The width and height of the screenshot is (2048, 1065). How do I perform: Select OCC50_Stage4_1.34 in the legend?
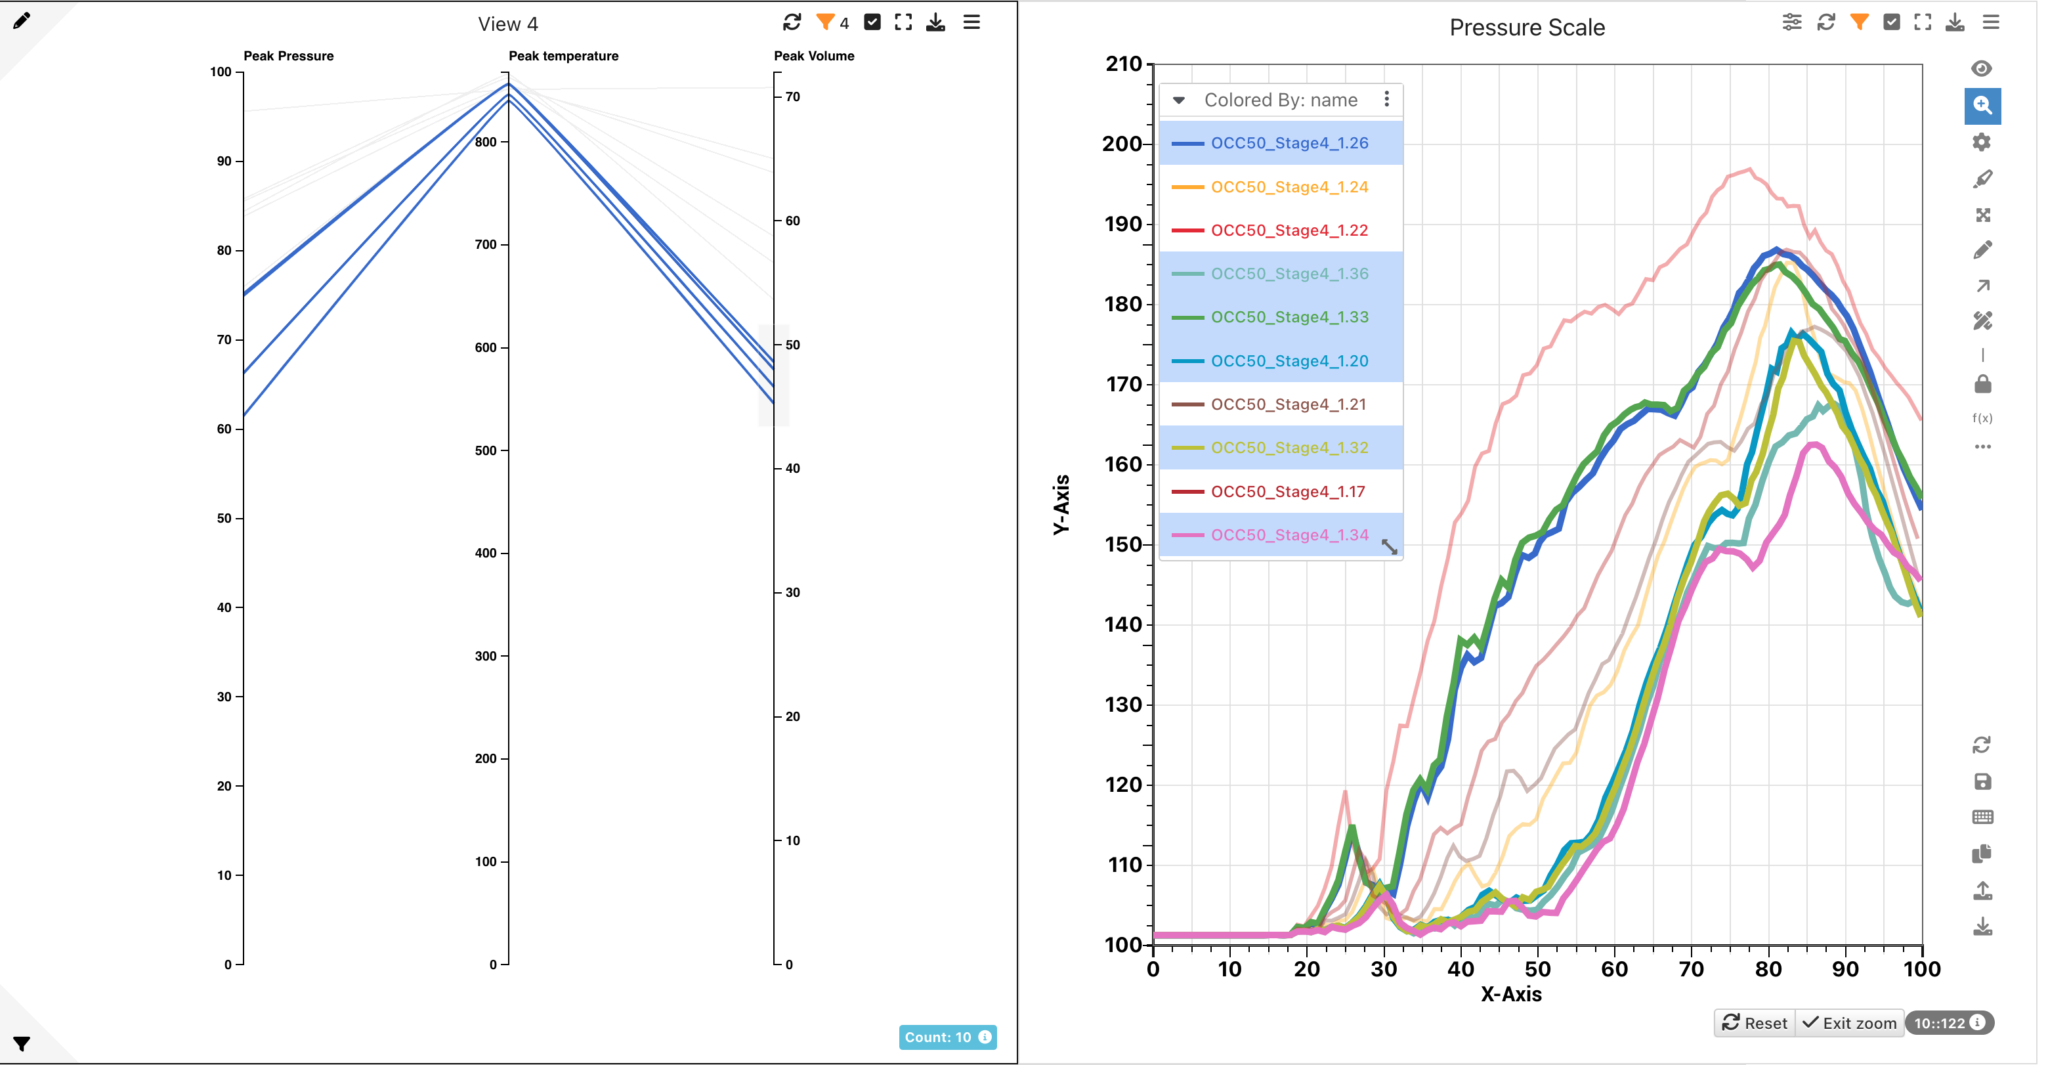pos(1290,534)
